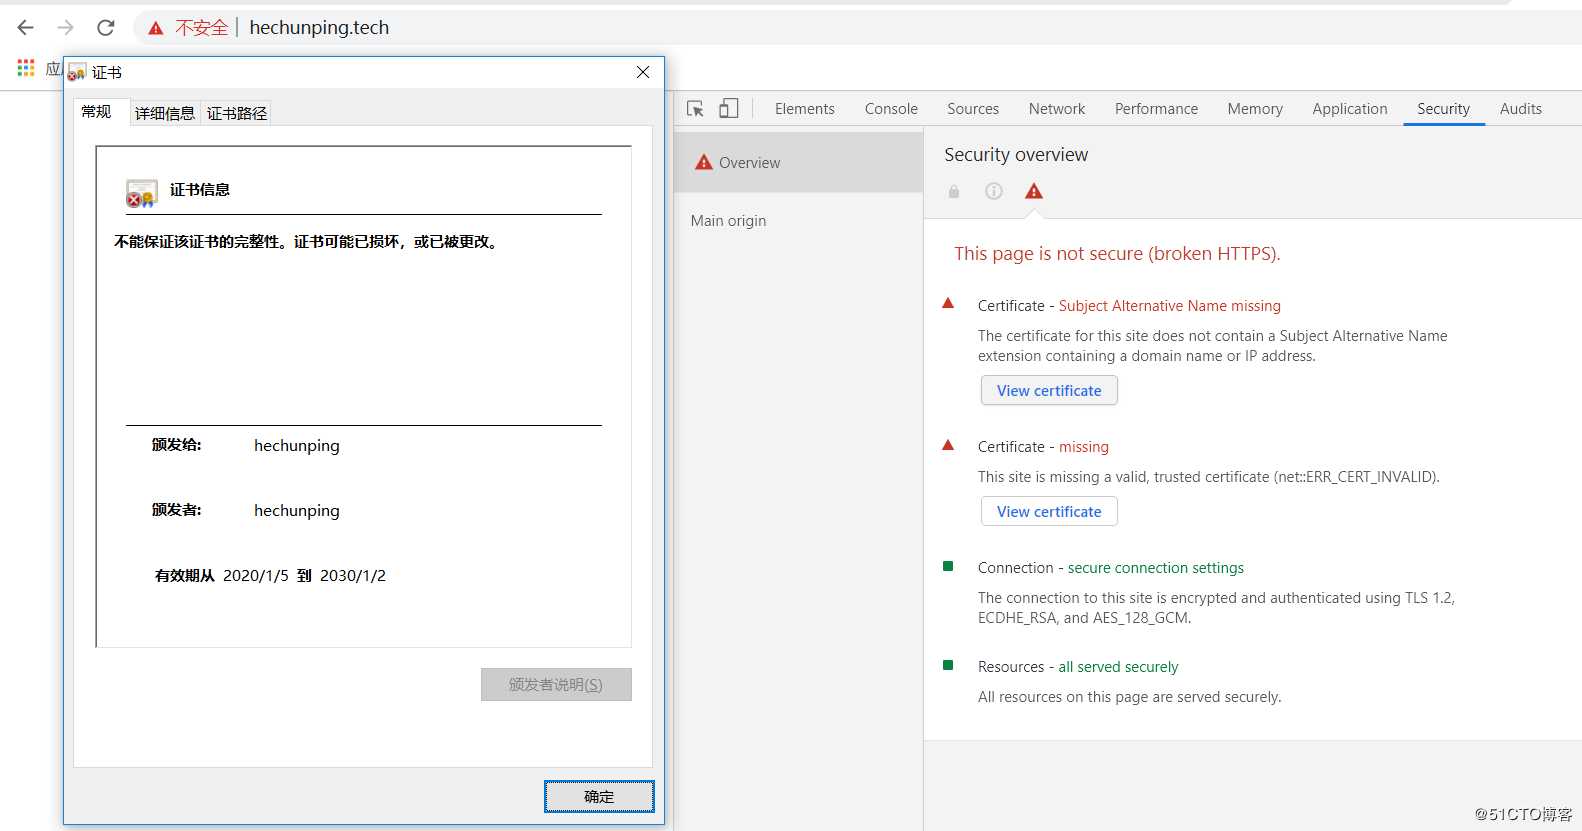Image resolution: width=1582 pixels, height=831 pixels.
Task: Click validity end date 2030/1/2
Action: [x=352, y=575]
